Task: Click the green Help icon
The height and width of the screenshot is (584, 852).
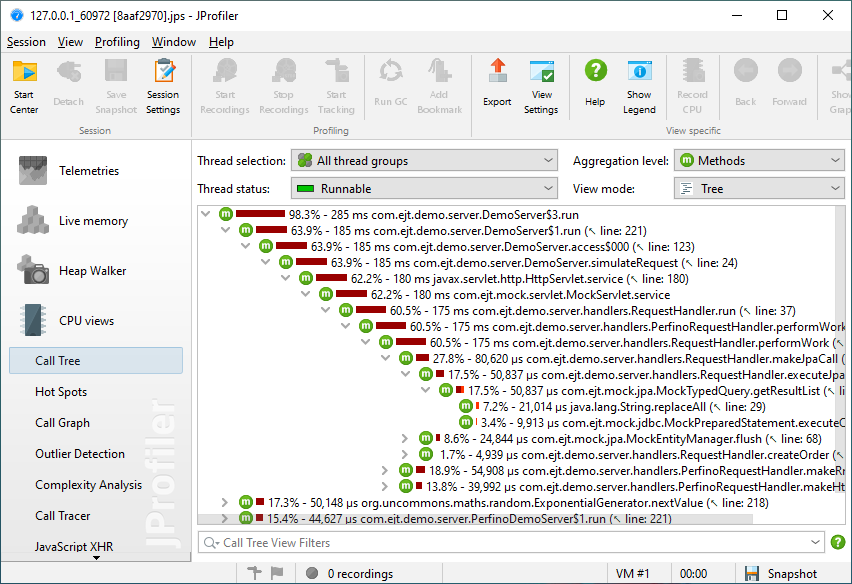Action: click(x=595, y=72)
